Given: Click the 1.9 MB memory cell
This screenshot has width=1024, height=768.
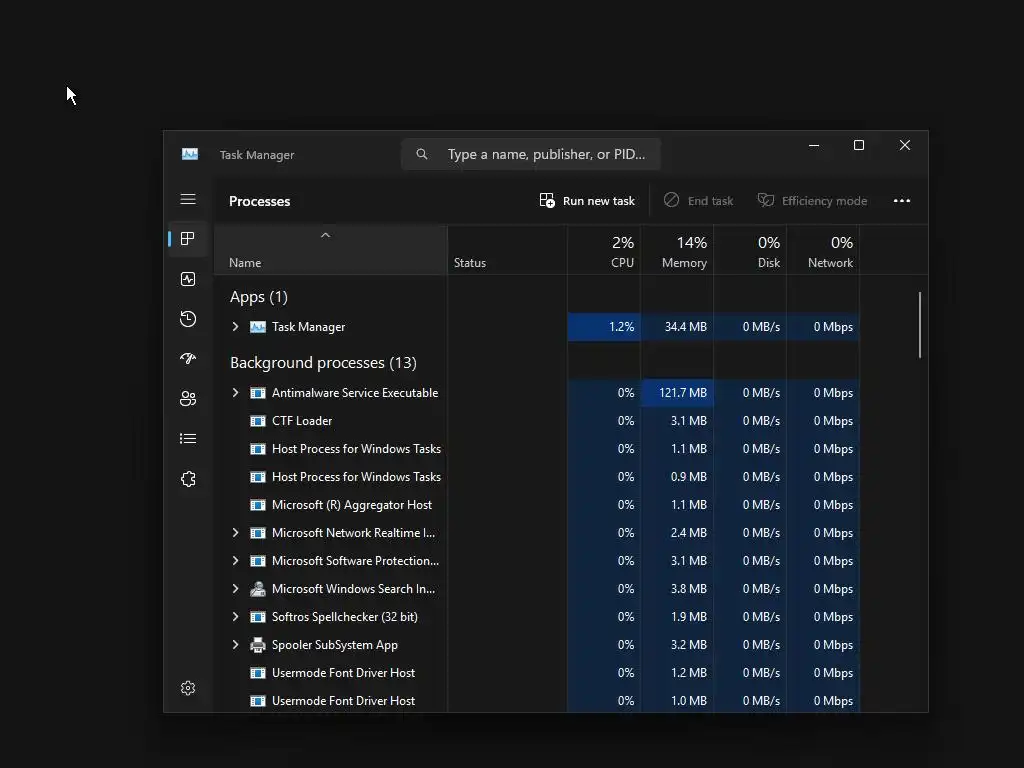Looking at the screenshot, I should tap(677, 617).
